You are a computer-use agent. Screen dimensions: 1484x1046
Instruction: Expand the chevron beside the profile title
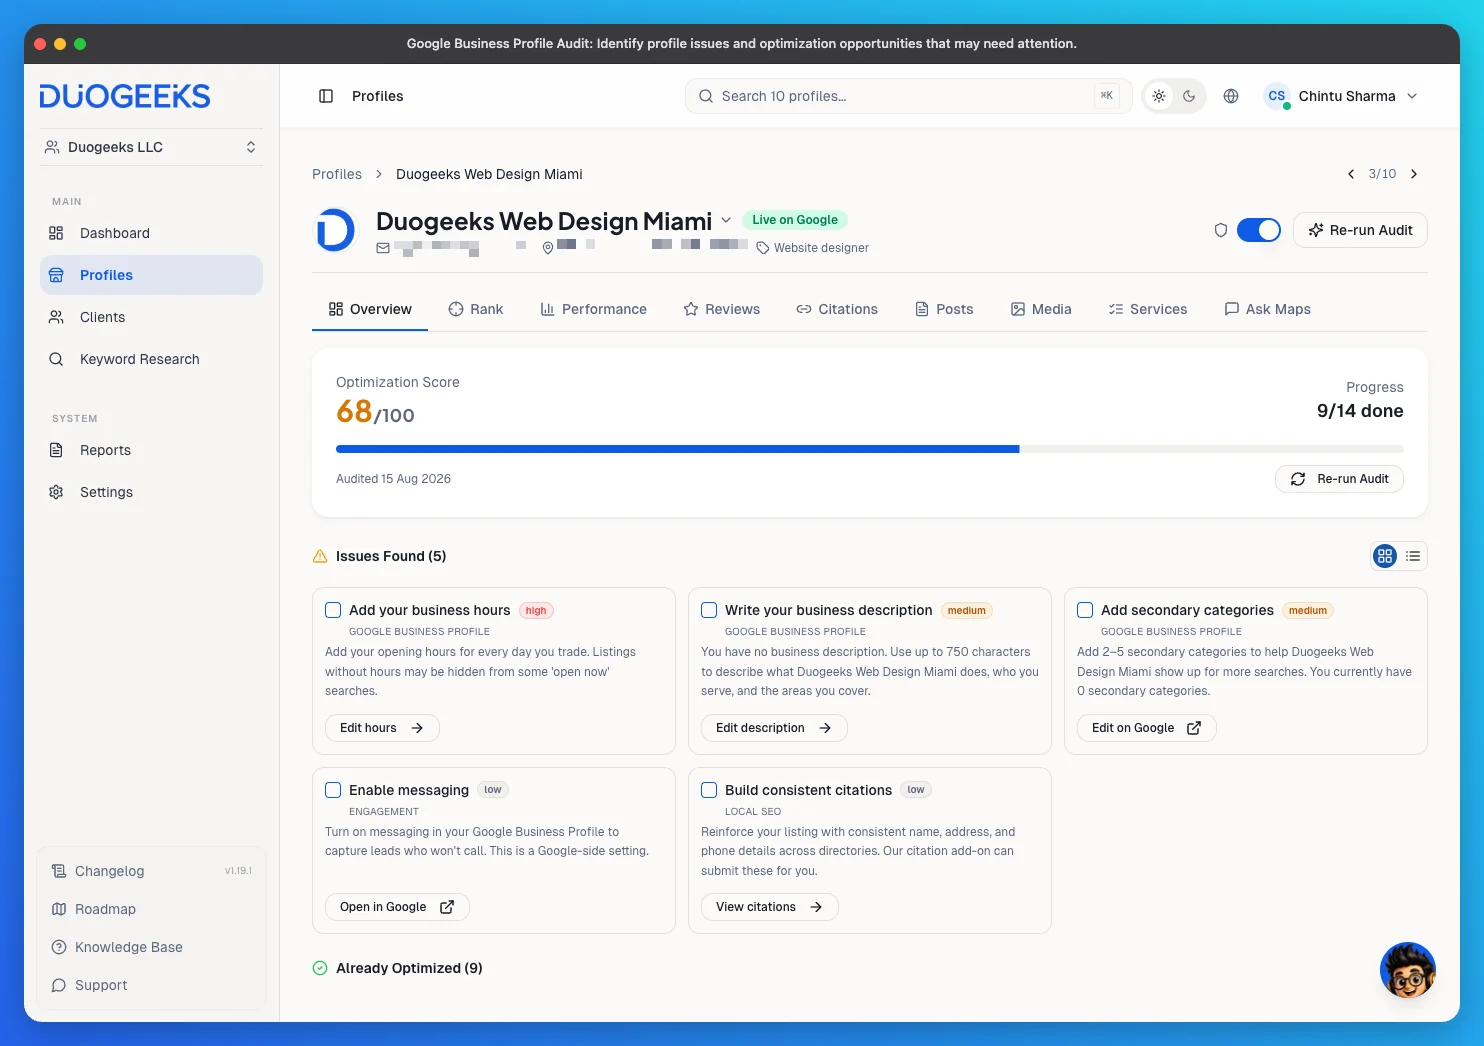[x=726, y=220]
